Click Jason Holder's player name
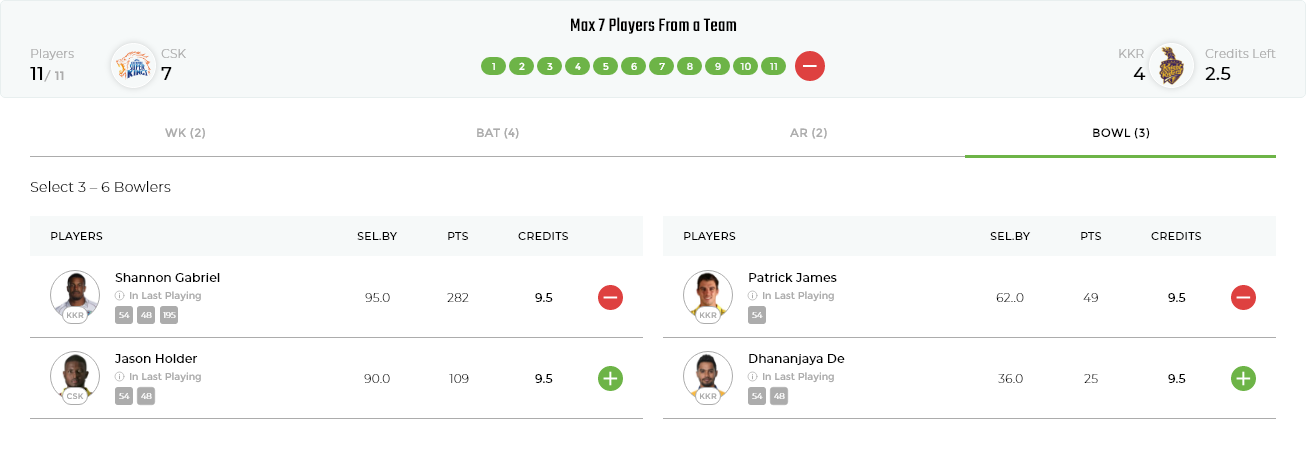1306x449 pixels. [156, 359]
